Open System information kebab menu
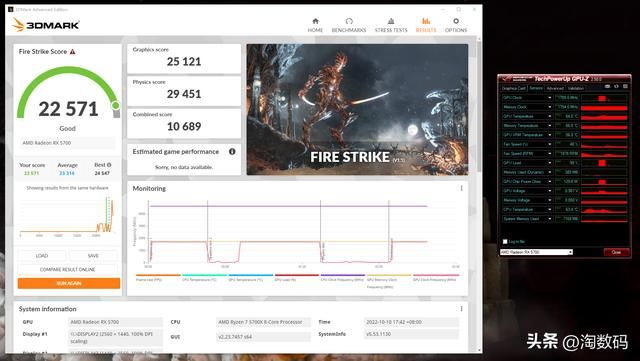This screenshot has width=640, height=361. (x=461, y=309)
